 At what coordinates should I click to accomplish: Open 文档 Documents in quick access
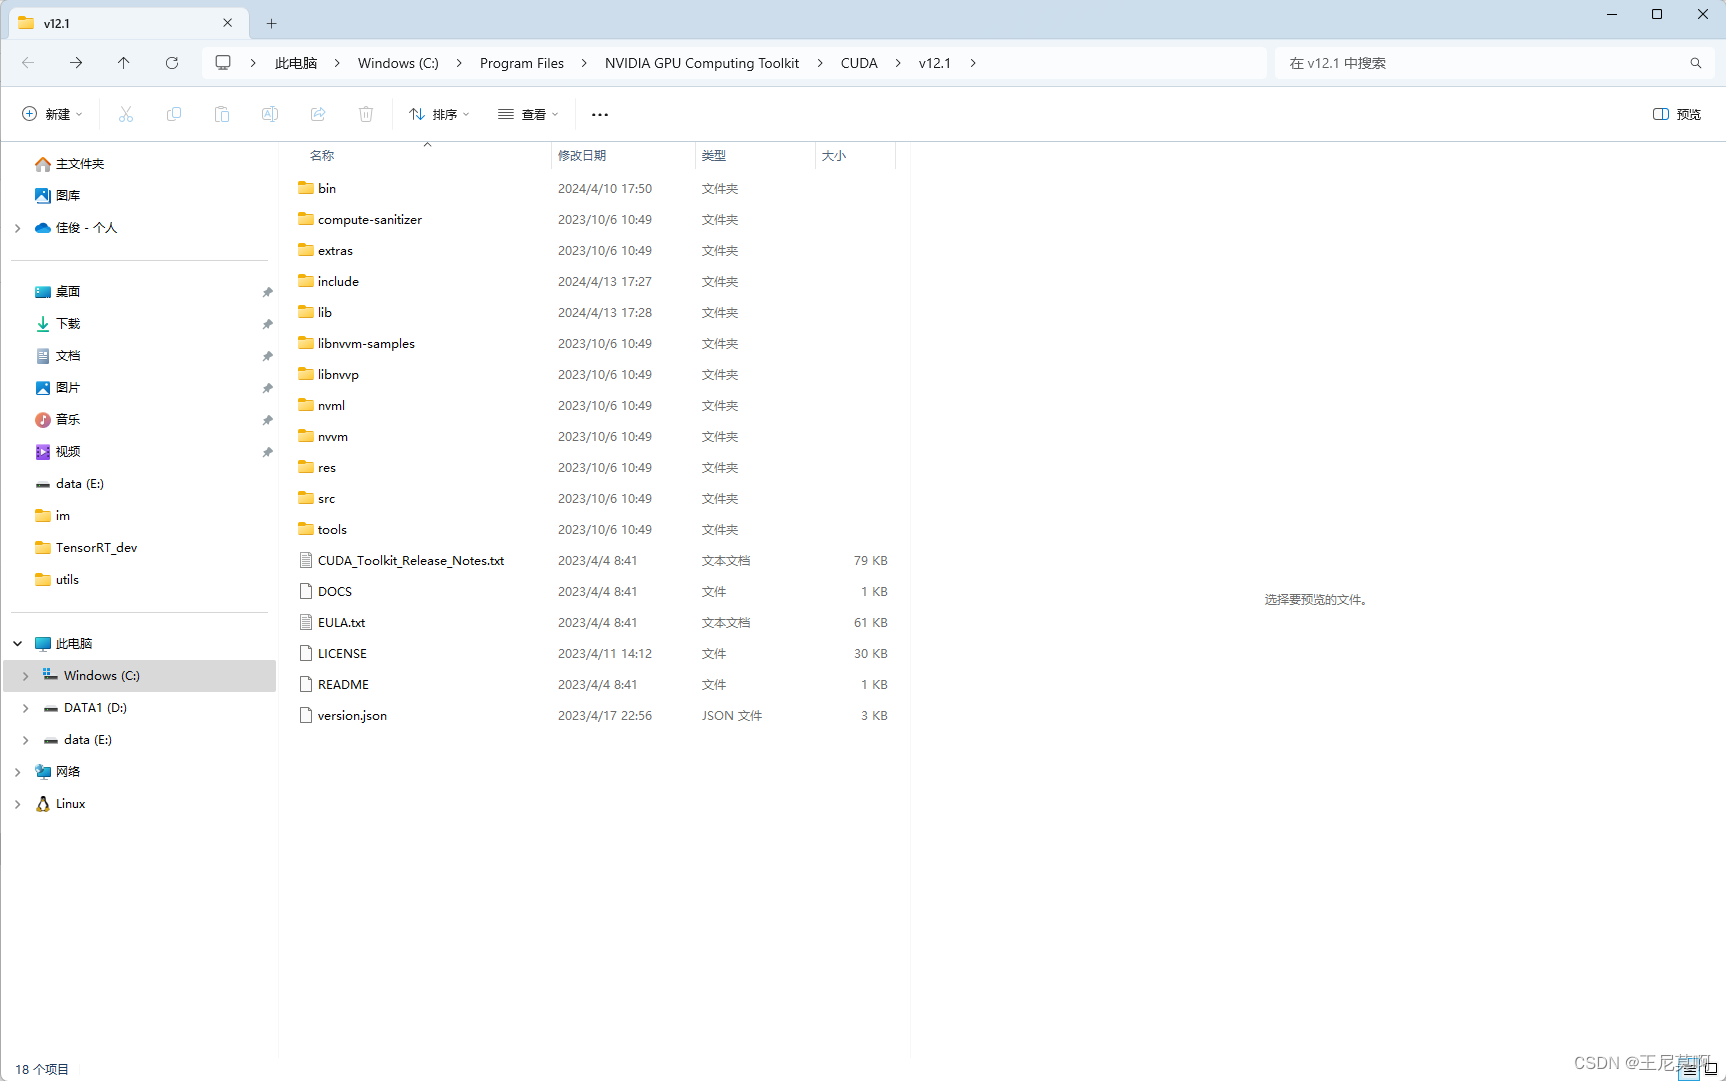[68, 356]
